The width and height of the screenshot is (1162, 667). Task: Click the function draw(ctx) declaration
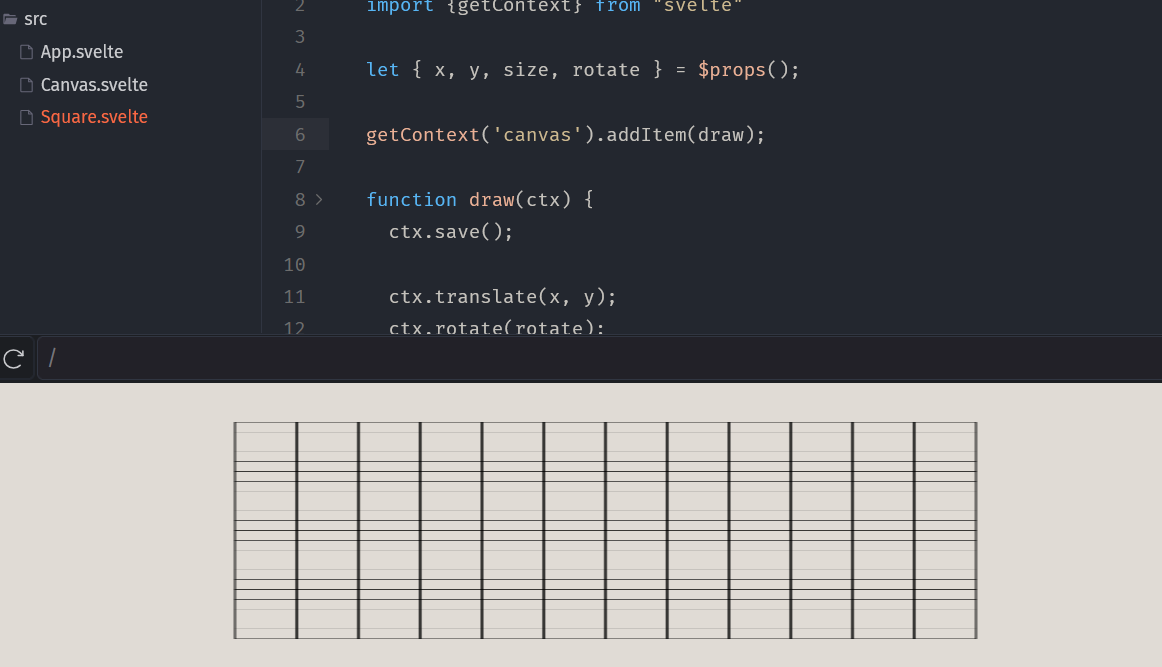pyautogui.click(x=479, y=200)
